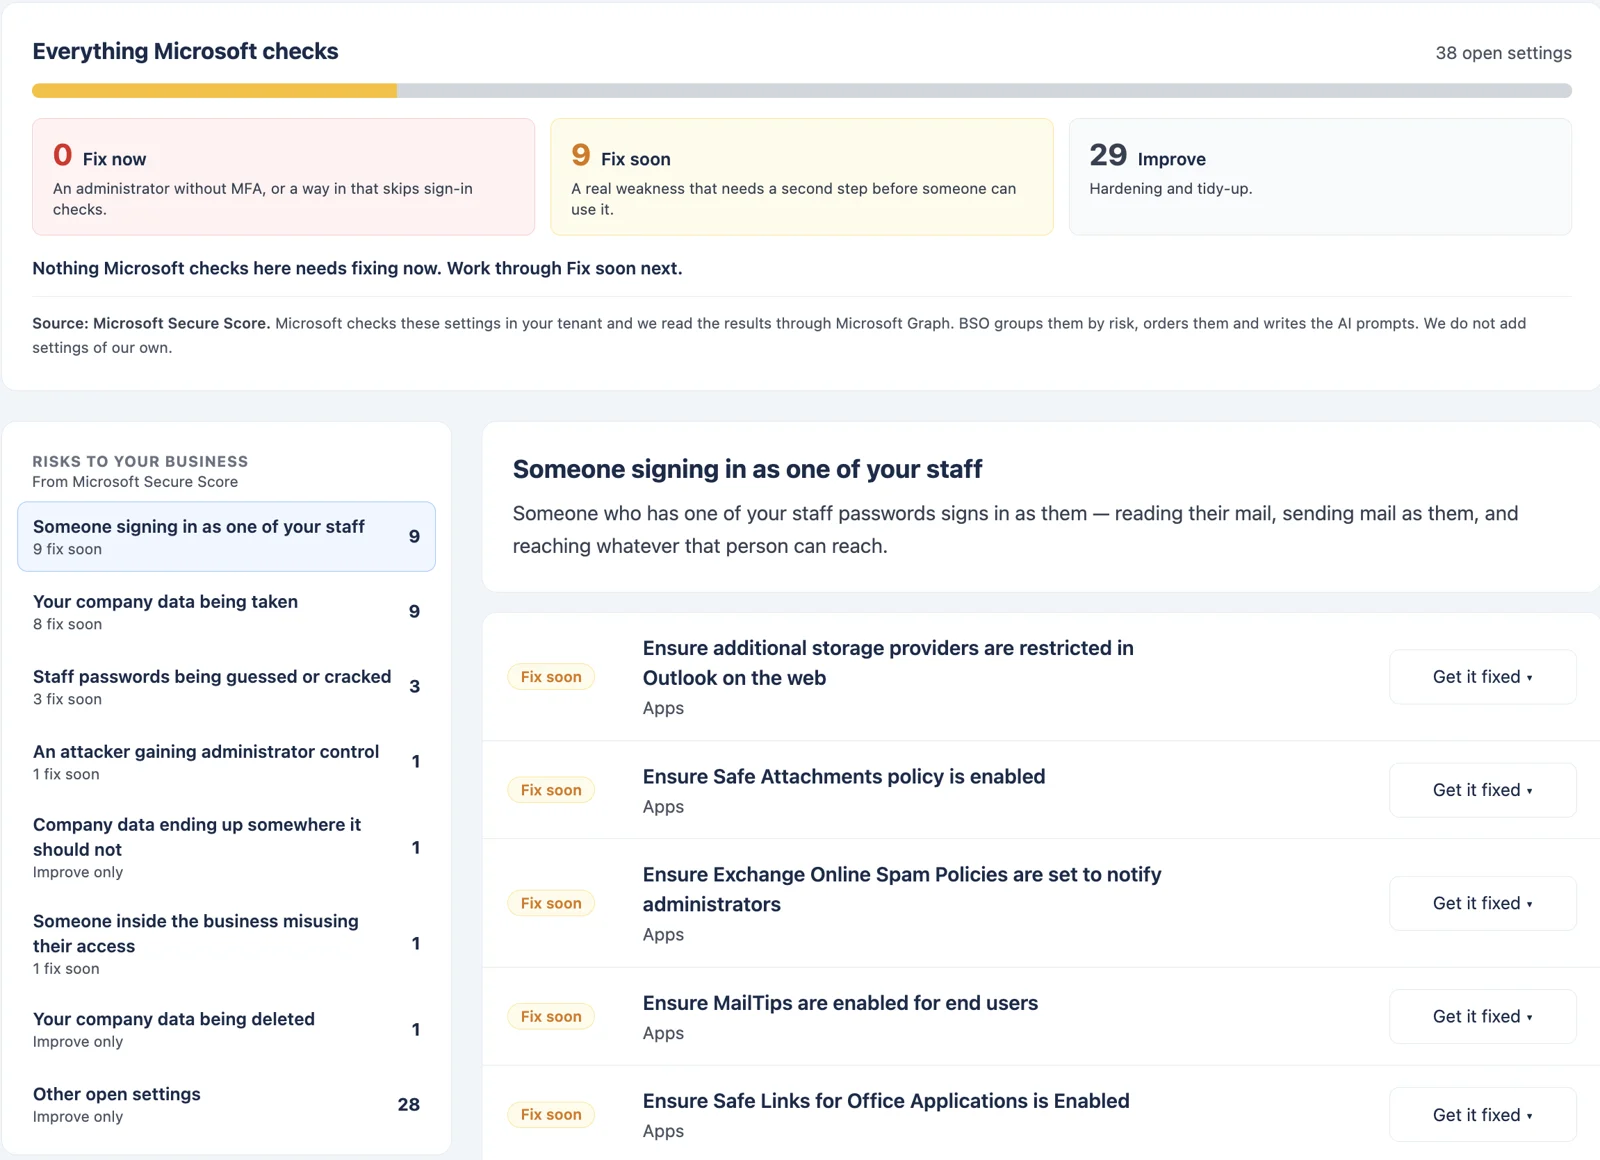View the "Your company data being deleted" risk
The image size is (1600, 1160).
tap(226, 1029)
